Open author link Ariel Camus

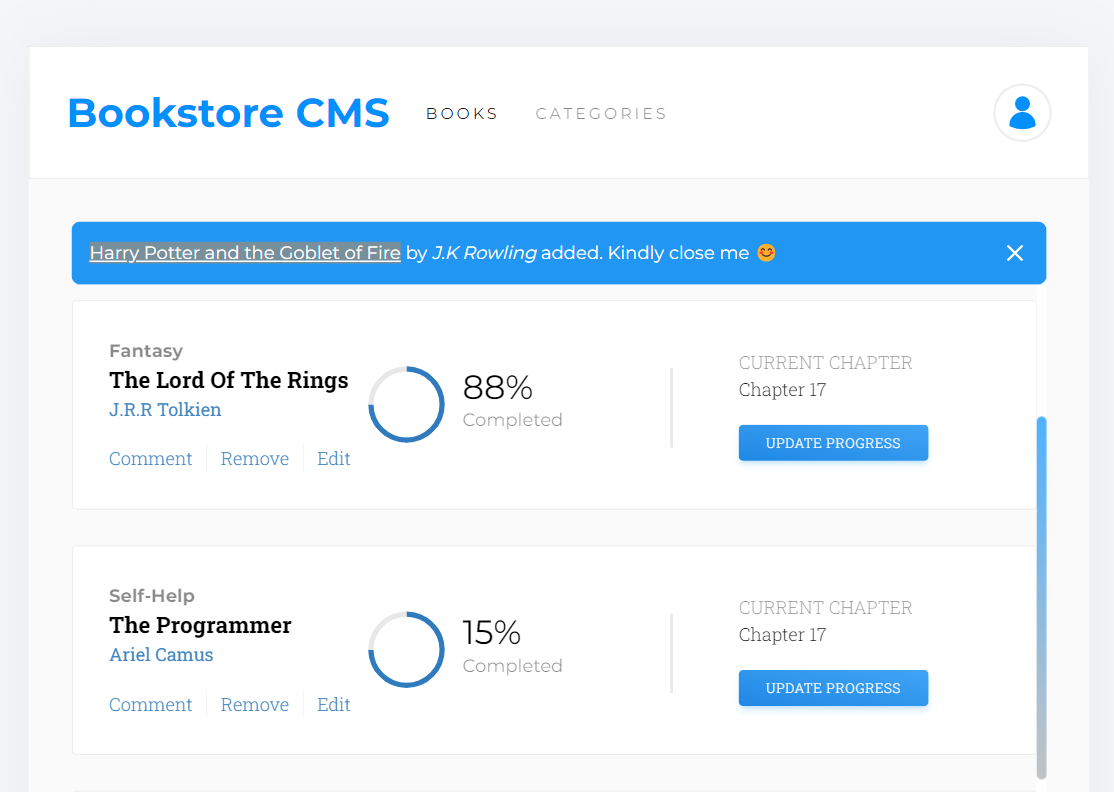pos(161,654)
